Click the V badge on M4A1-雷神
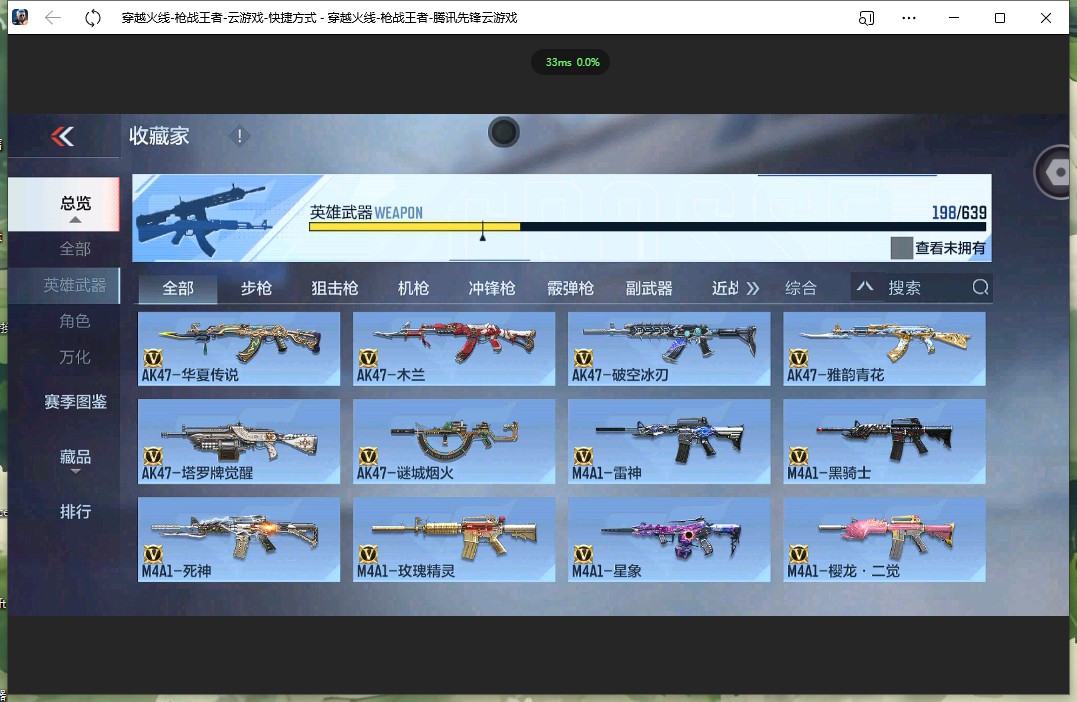 pos(583,455)
